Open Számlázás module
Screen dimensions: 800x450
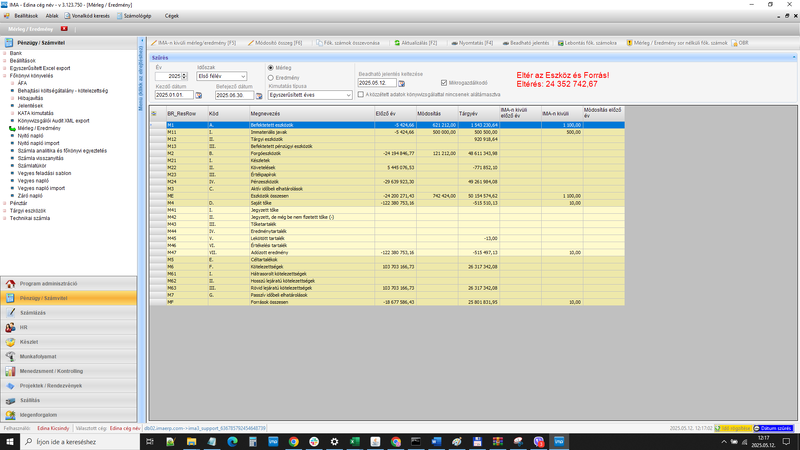68,313
